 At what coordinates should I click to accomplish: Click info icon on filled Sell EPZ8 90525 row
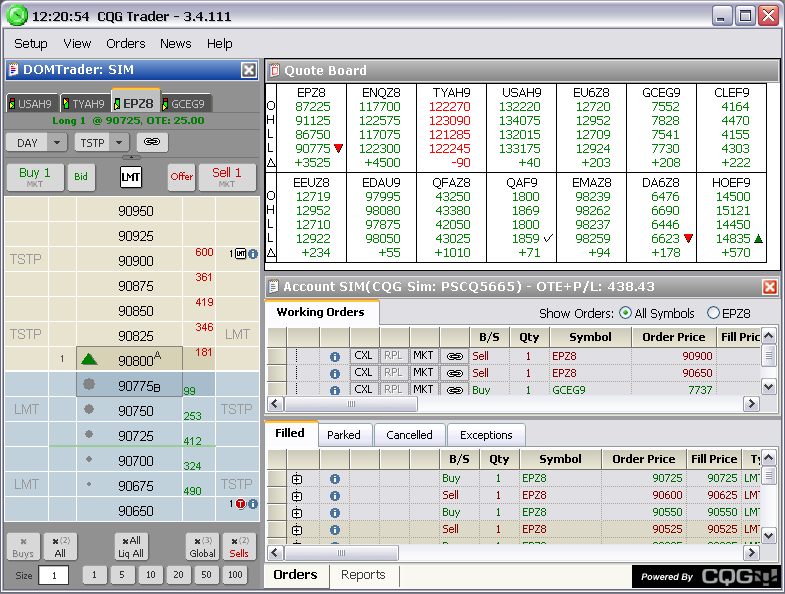[x=335, y=530]
